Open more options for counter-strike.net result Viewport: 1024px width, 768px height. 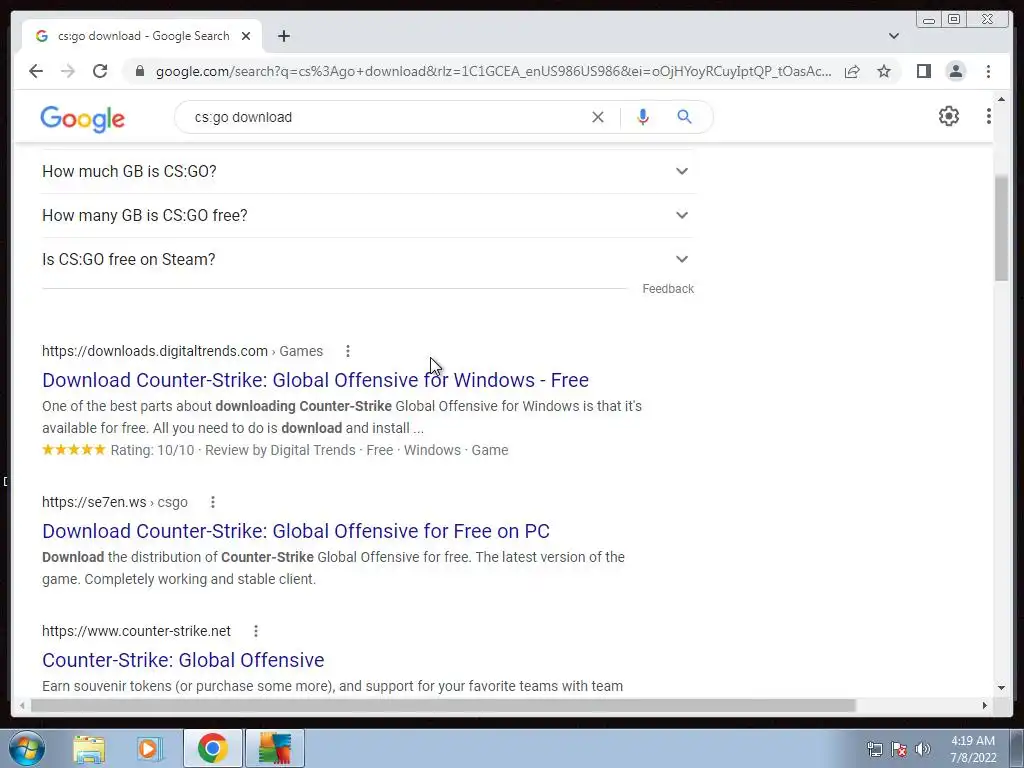[x=255, y=632]
